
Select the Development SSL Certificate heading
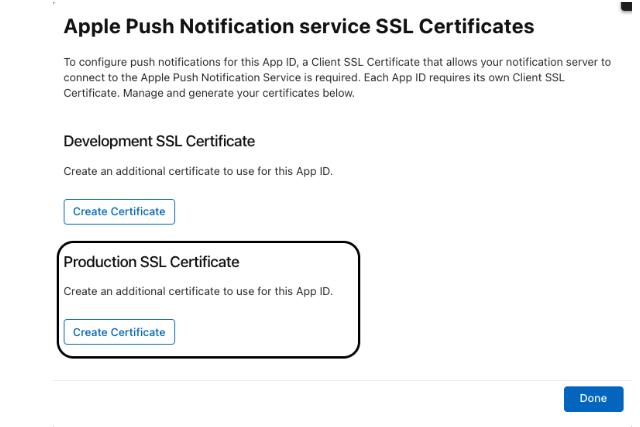(159, 141)
